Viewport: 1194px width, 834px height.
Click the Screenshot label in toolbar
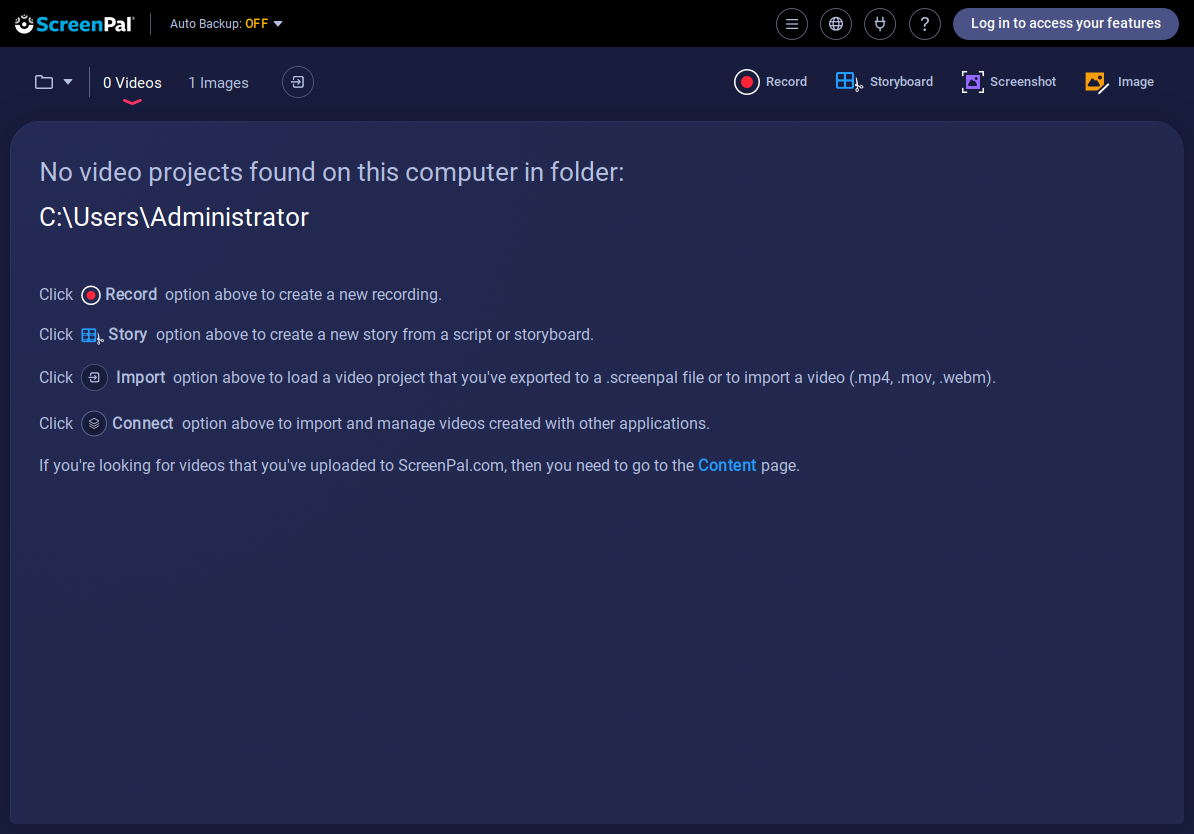(1023, 81)
